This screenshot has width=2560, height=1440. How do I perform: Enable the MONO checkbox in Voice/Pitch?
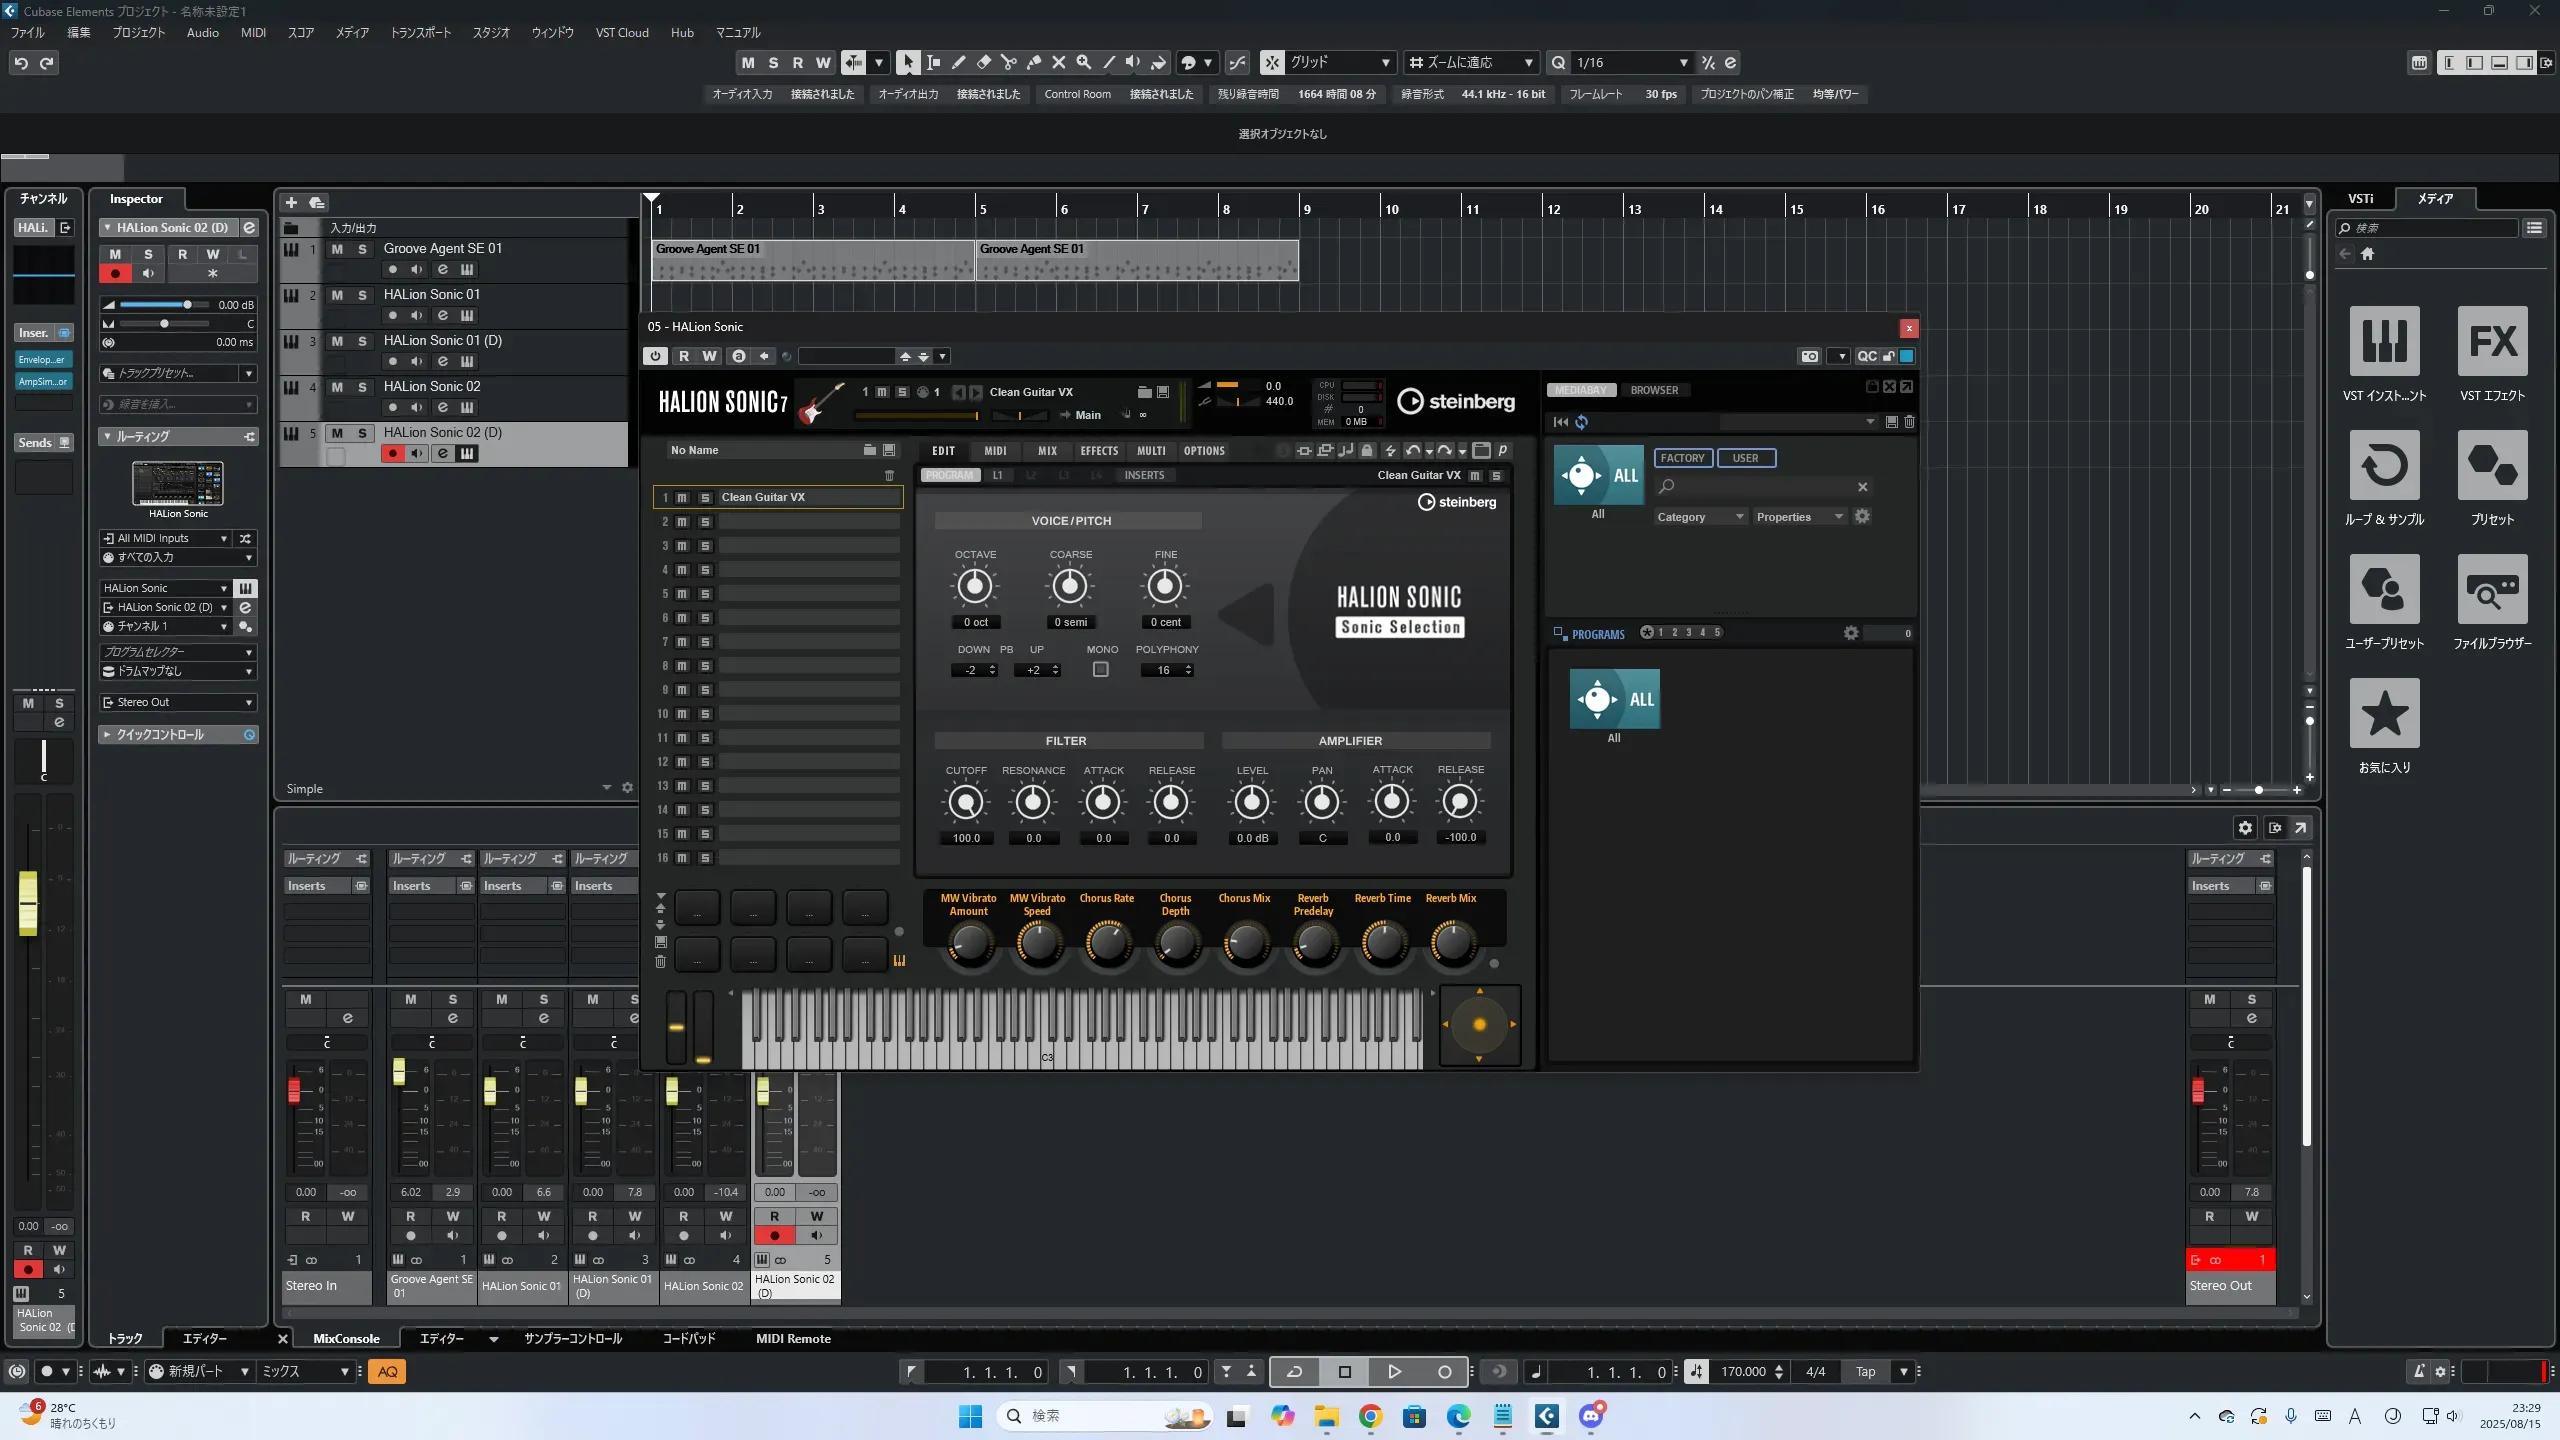point(1100,669)
